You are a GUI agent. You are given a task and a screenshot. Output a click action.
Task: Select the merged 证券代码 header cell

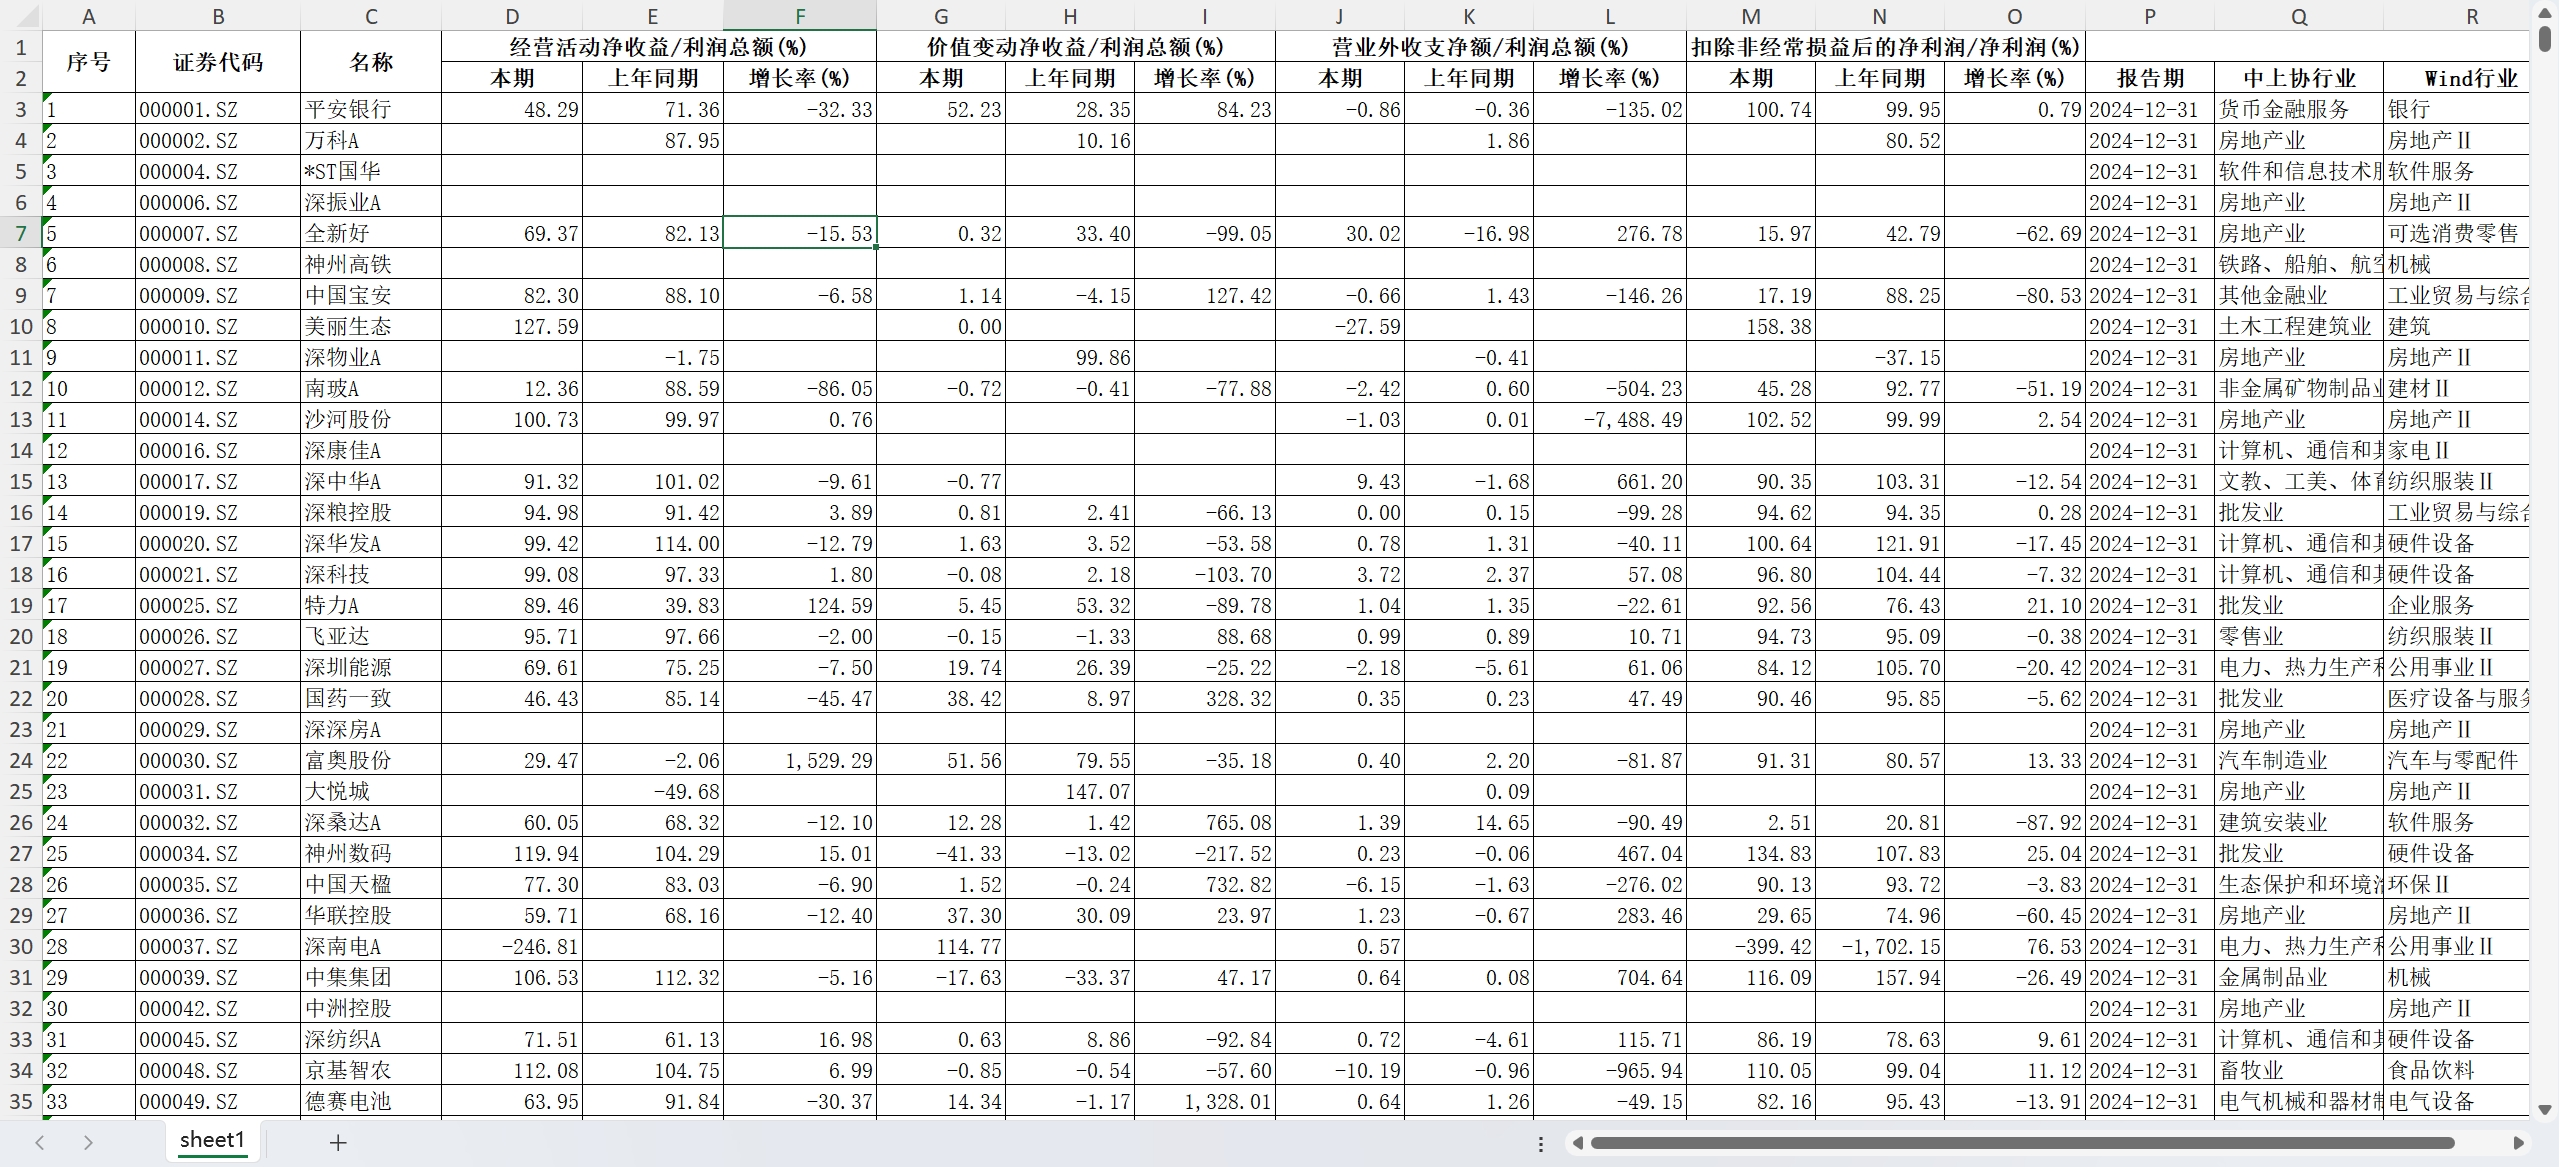point(218,62)
